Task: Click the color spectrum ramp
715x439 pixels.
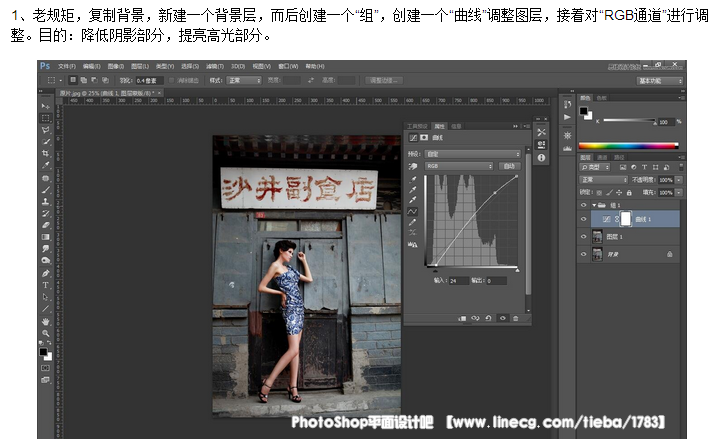Action: pyautogui.click(x=629, y=146)
